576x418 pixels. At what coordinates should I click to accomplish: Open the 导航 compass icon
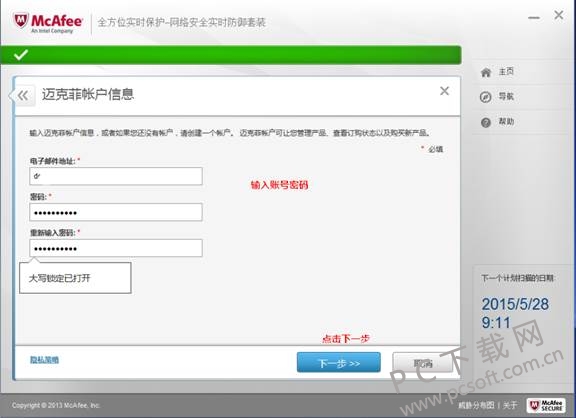(486, 97)
